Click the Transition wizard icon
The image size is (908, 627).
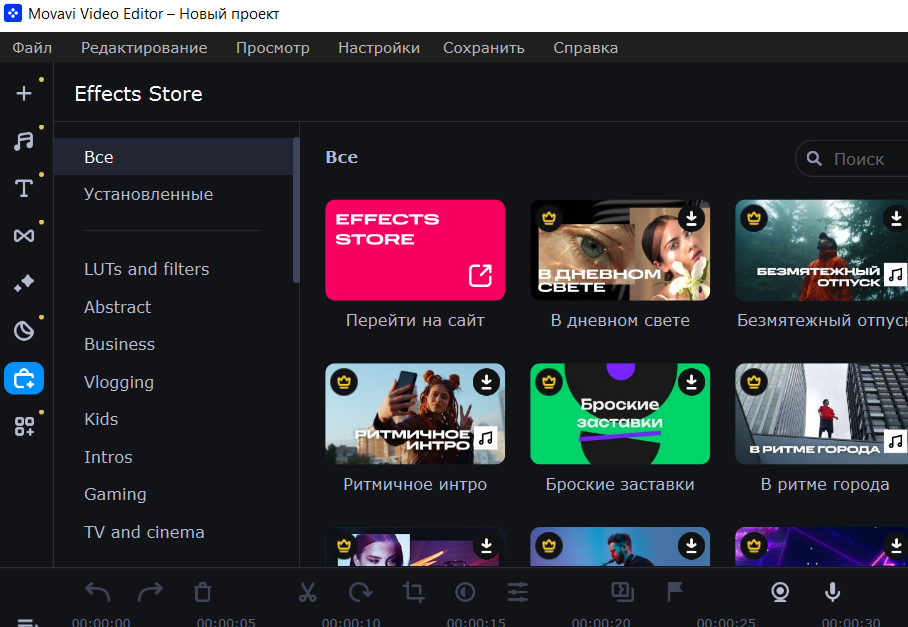pos(623,592)
